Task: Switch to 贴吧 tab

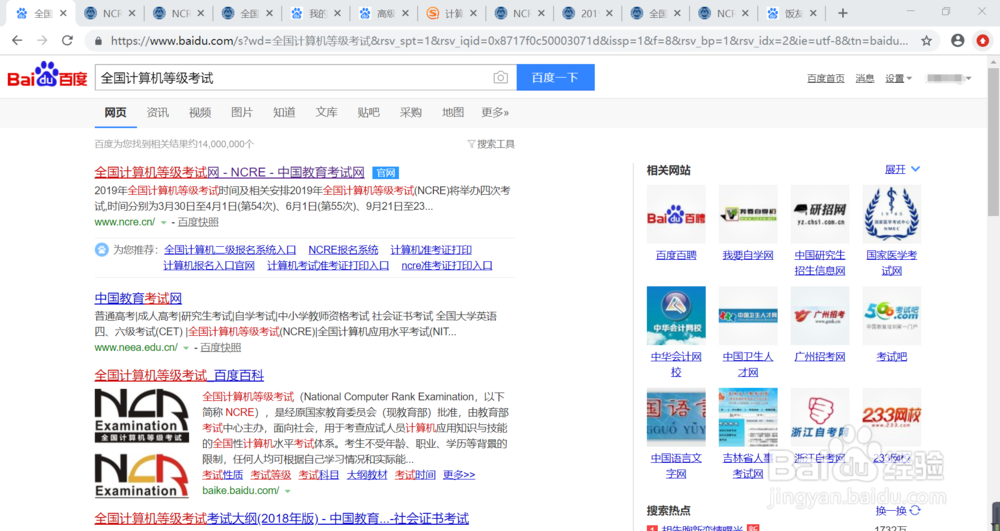Action: point(368,112)
